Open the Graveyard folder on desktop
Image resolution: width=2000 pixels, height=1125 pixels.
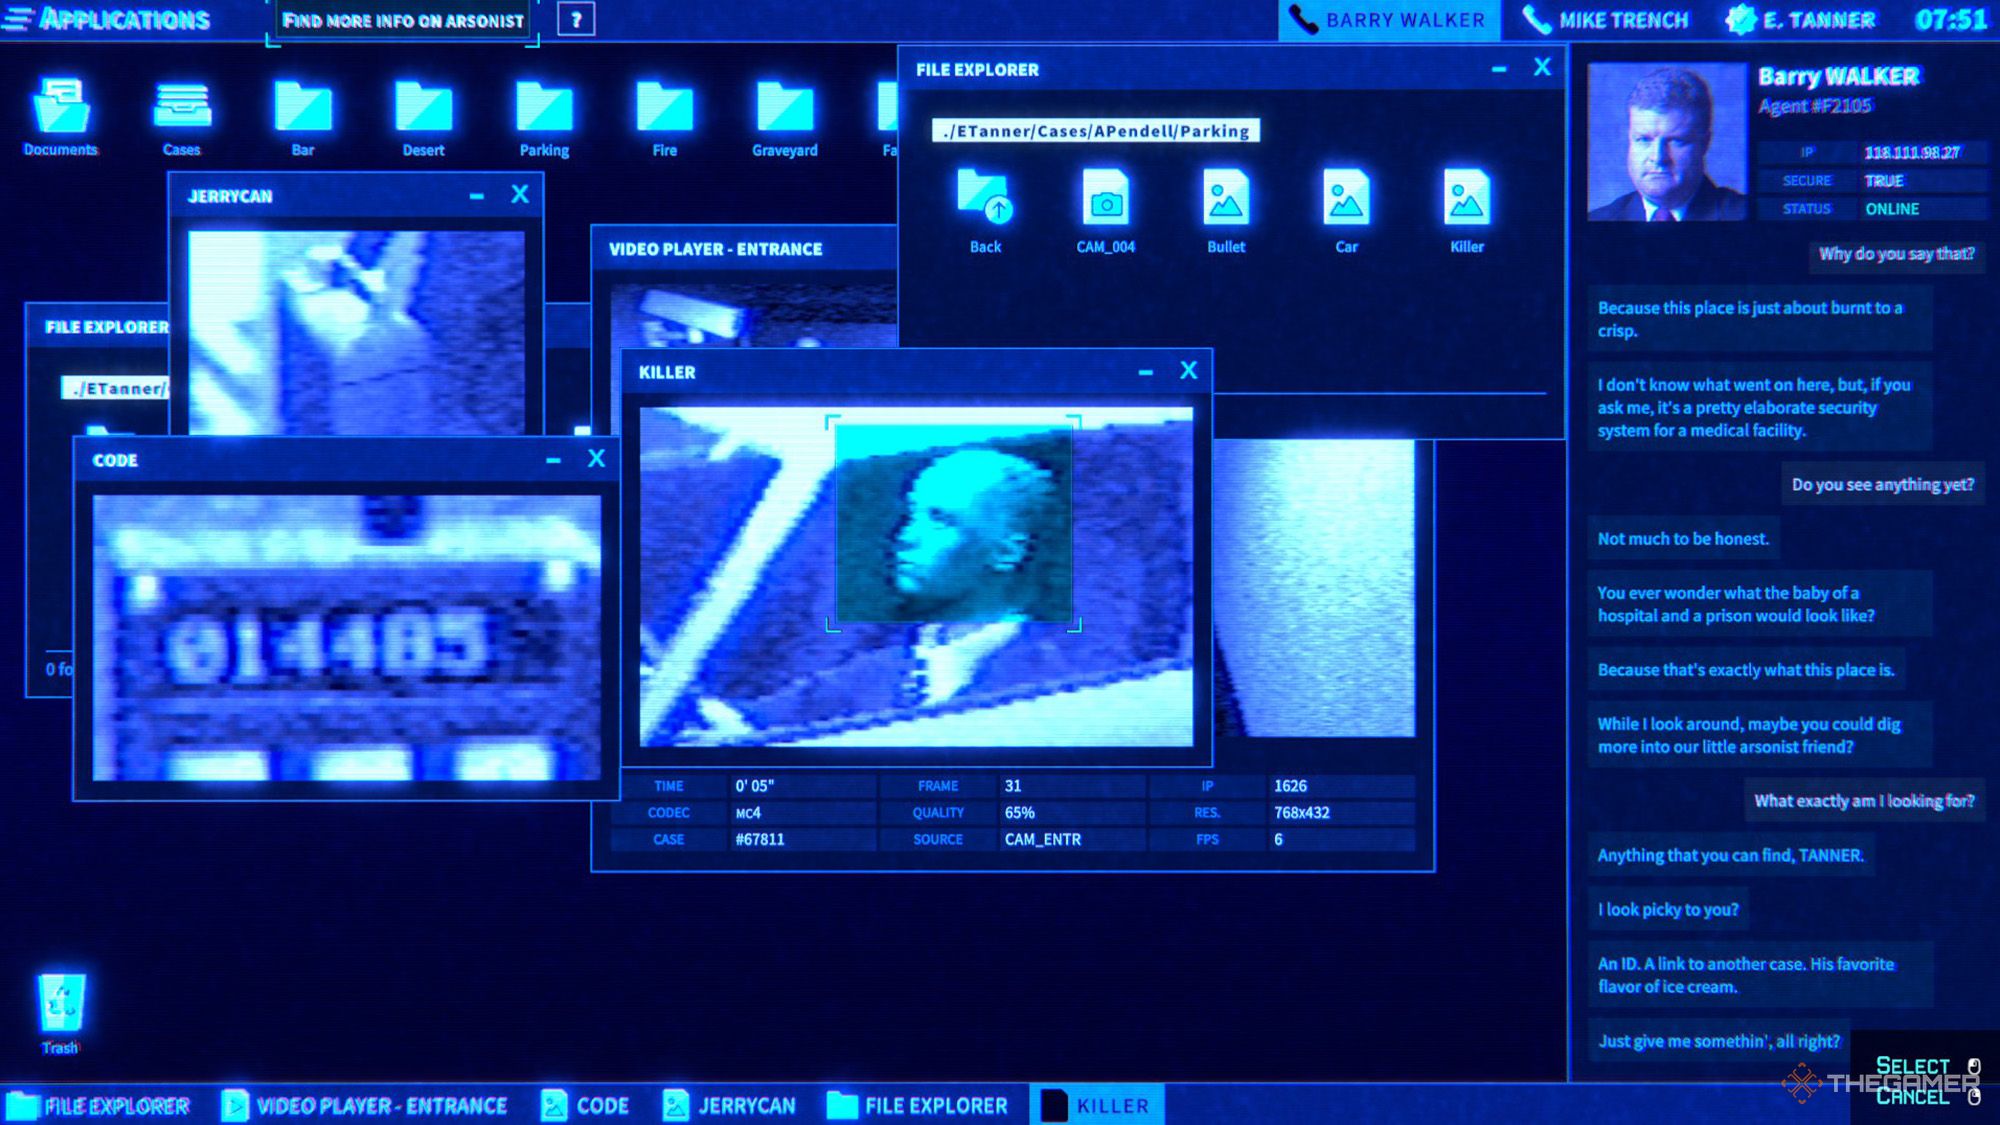point(785,117)
